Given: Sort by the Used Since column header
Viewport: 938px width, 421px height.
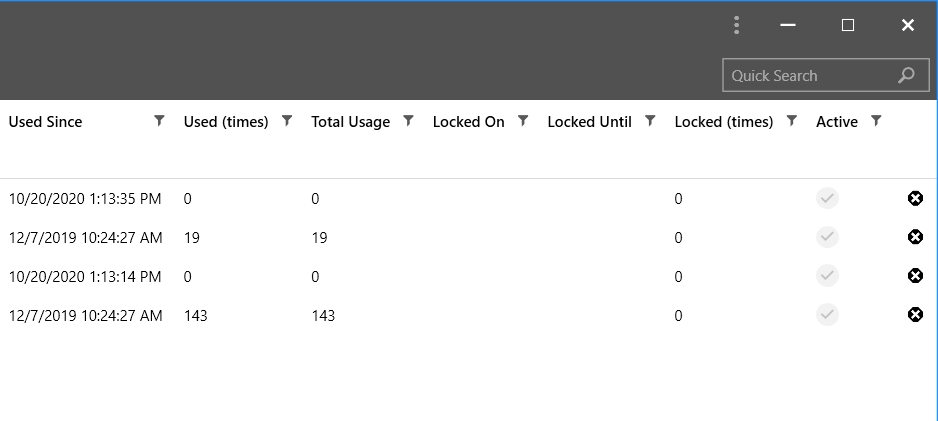Looking at the screenshot, I should click(45, 122).
